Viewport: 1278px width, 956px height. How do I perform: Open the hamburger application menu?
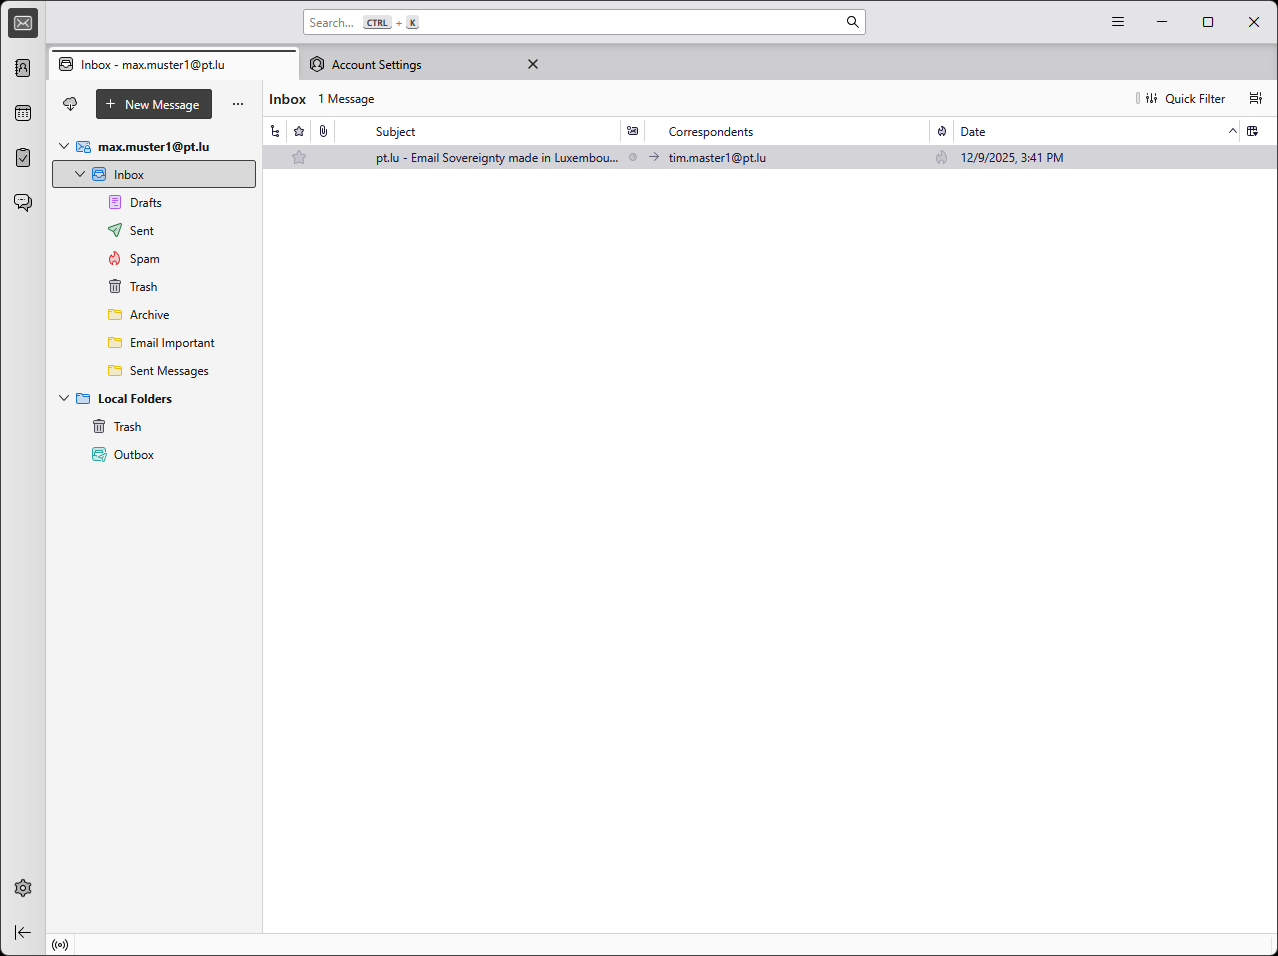point(1118,22)
